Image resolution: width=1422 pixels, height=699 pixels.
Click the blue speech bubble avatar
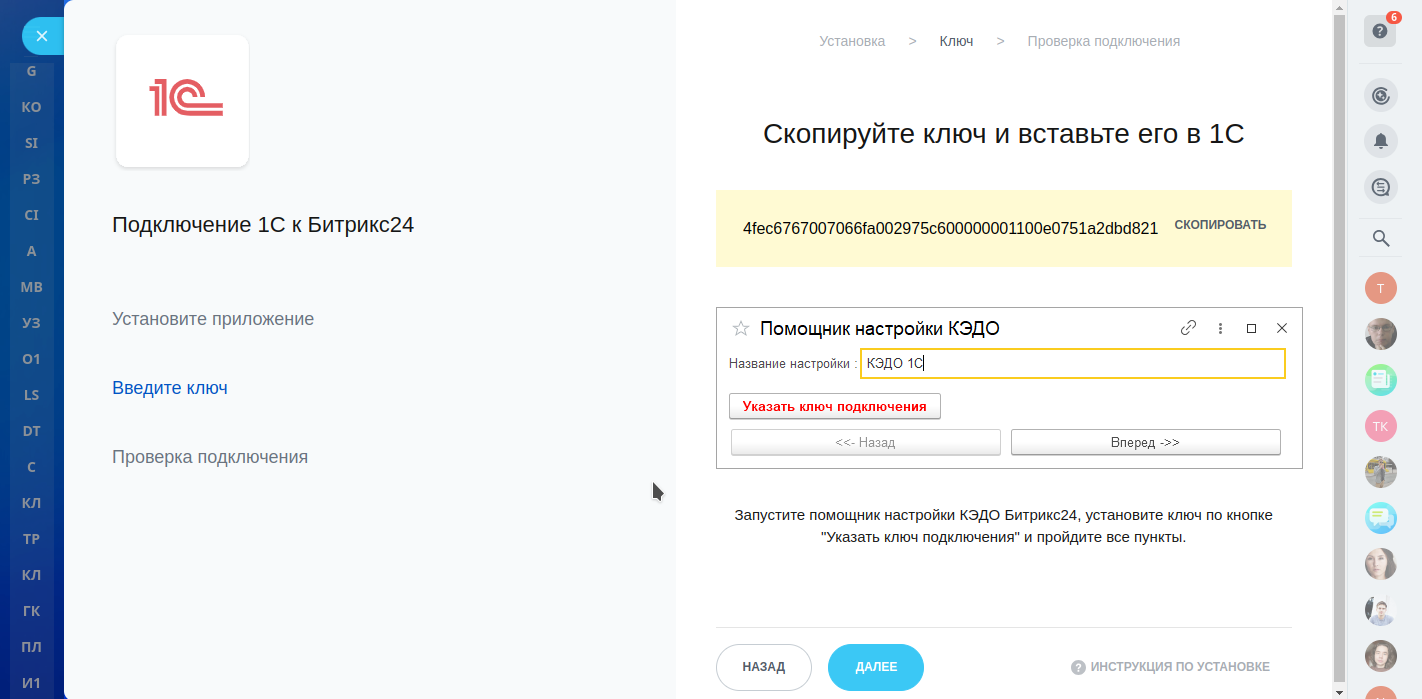coord(1381,518)
